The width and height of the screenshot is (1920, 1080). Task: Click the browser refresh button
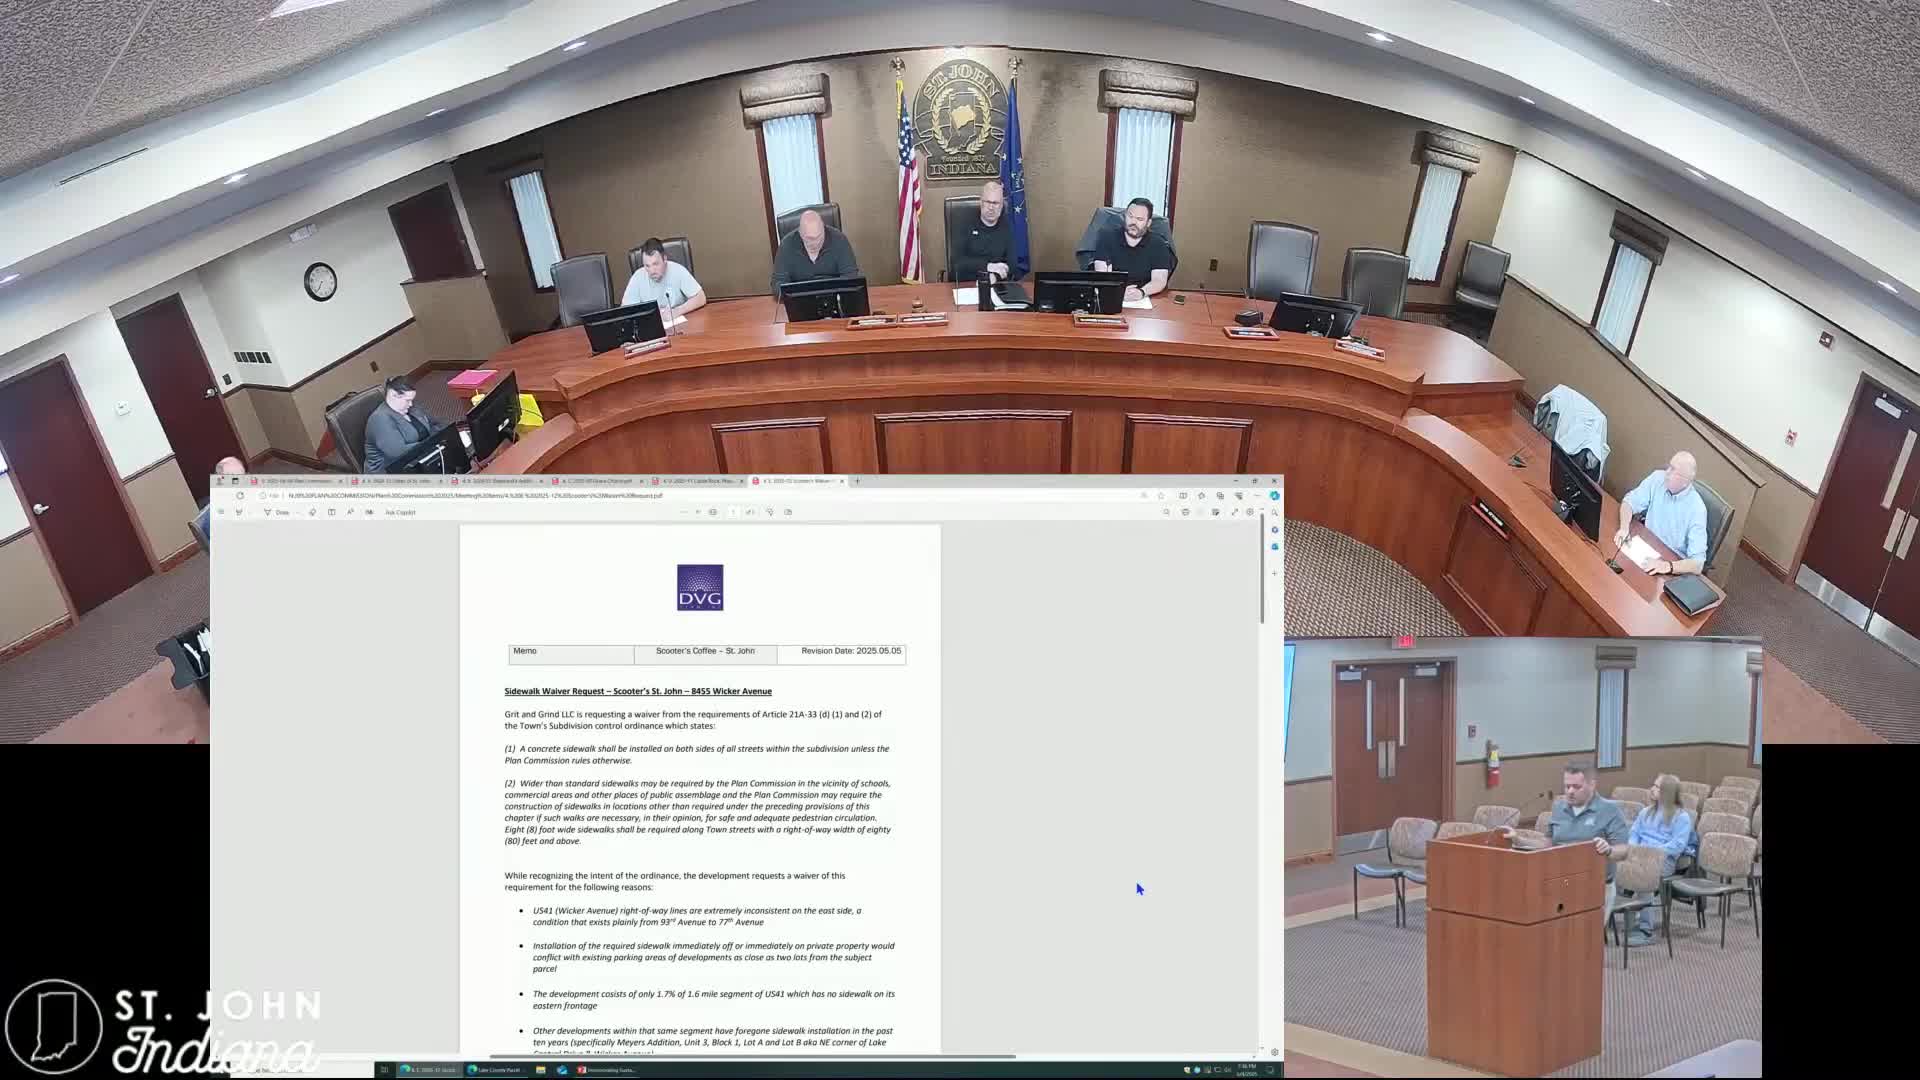tap(240, 496)
